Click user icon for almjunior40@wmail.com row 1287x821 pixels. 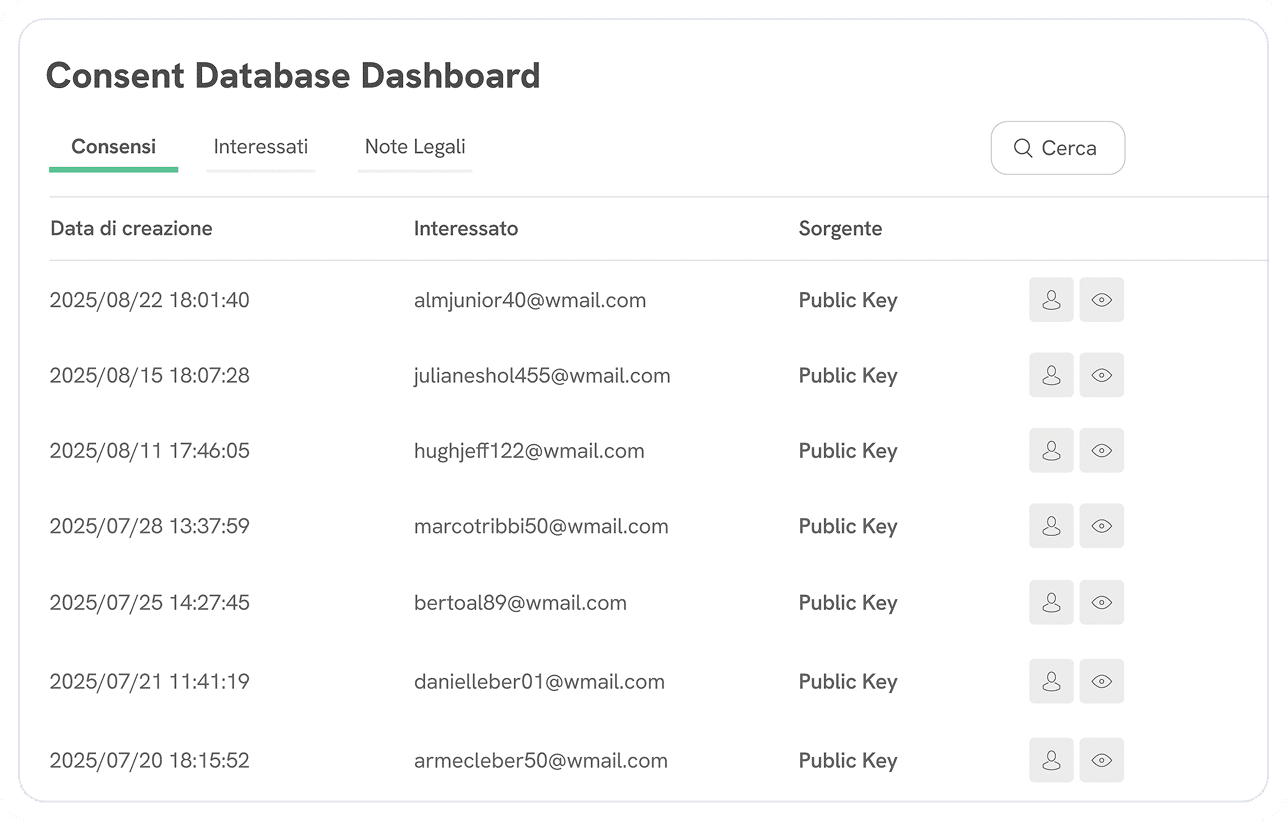1051,300
